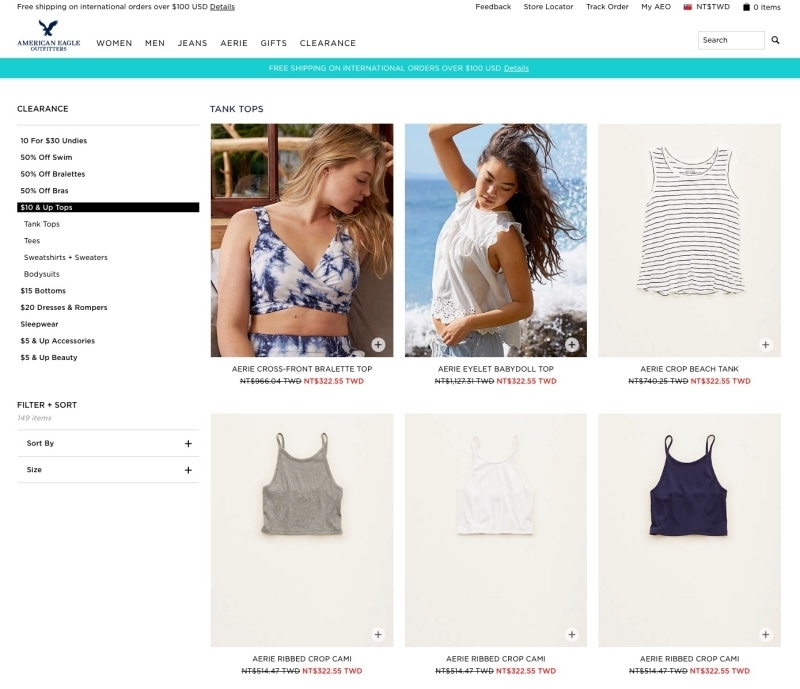Expand the Sort By filter
The image size is (800, 689).
108,444
